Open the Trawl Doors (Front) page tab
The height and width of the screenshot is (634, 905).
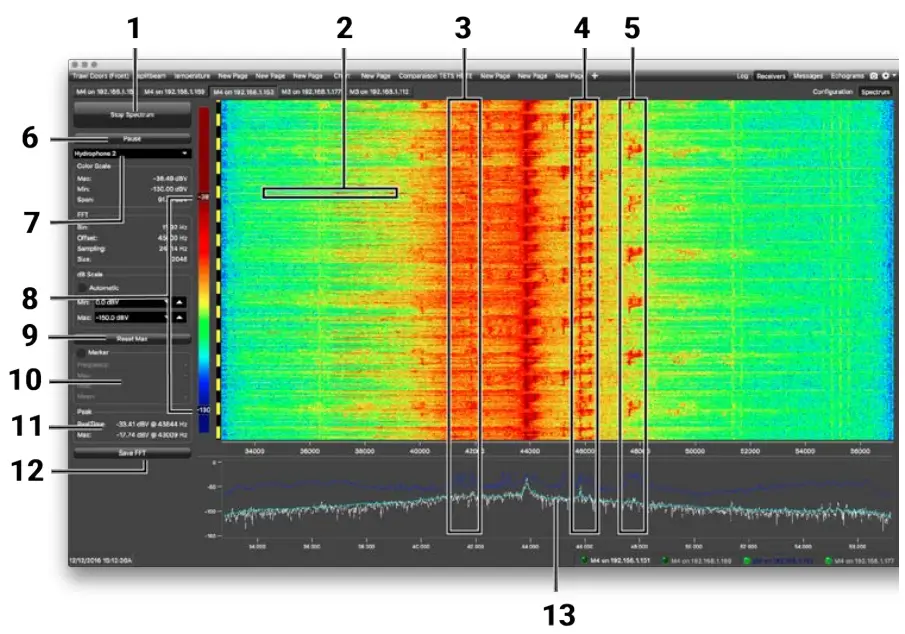(x=100, y=76)
